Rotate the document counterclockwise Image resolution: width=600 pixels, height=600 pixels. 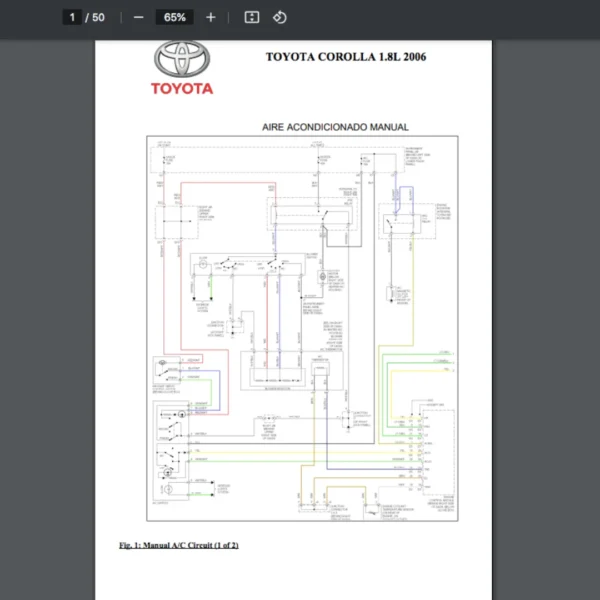[x=280, y=17]
